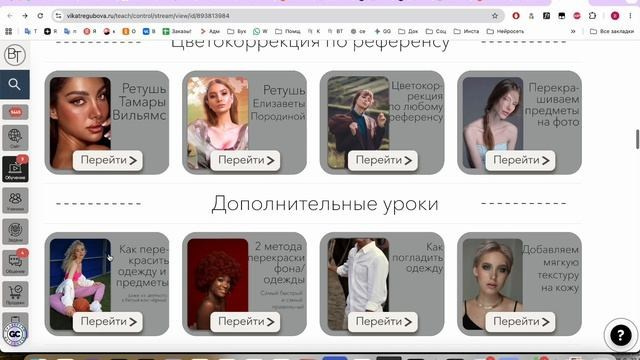Open the Адм bookmark
This screenshot has height=360, width=640.
tap(210, 31)
